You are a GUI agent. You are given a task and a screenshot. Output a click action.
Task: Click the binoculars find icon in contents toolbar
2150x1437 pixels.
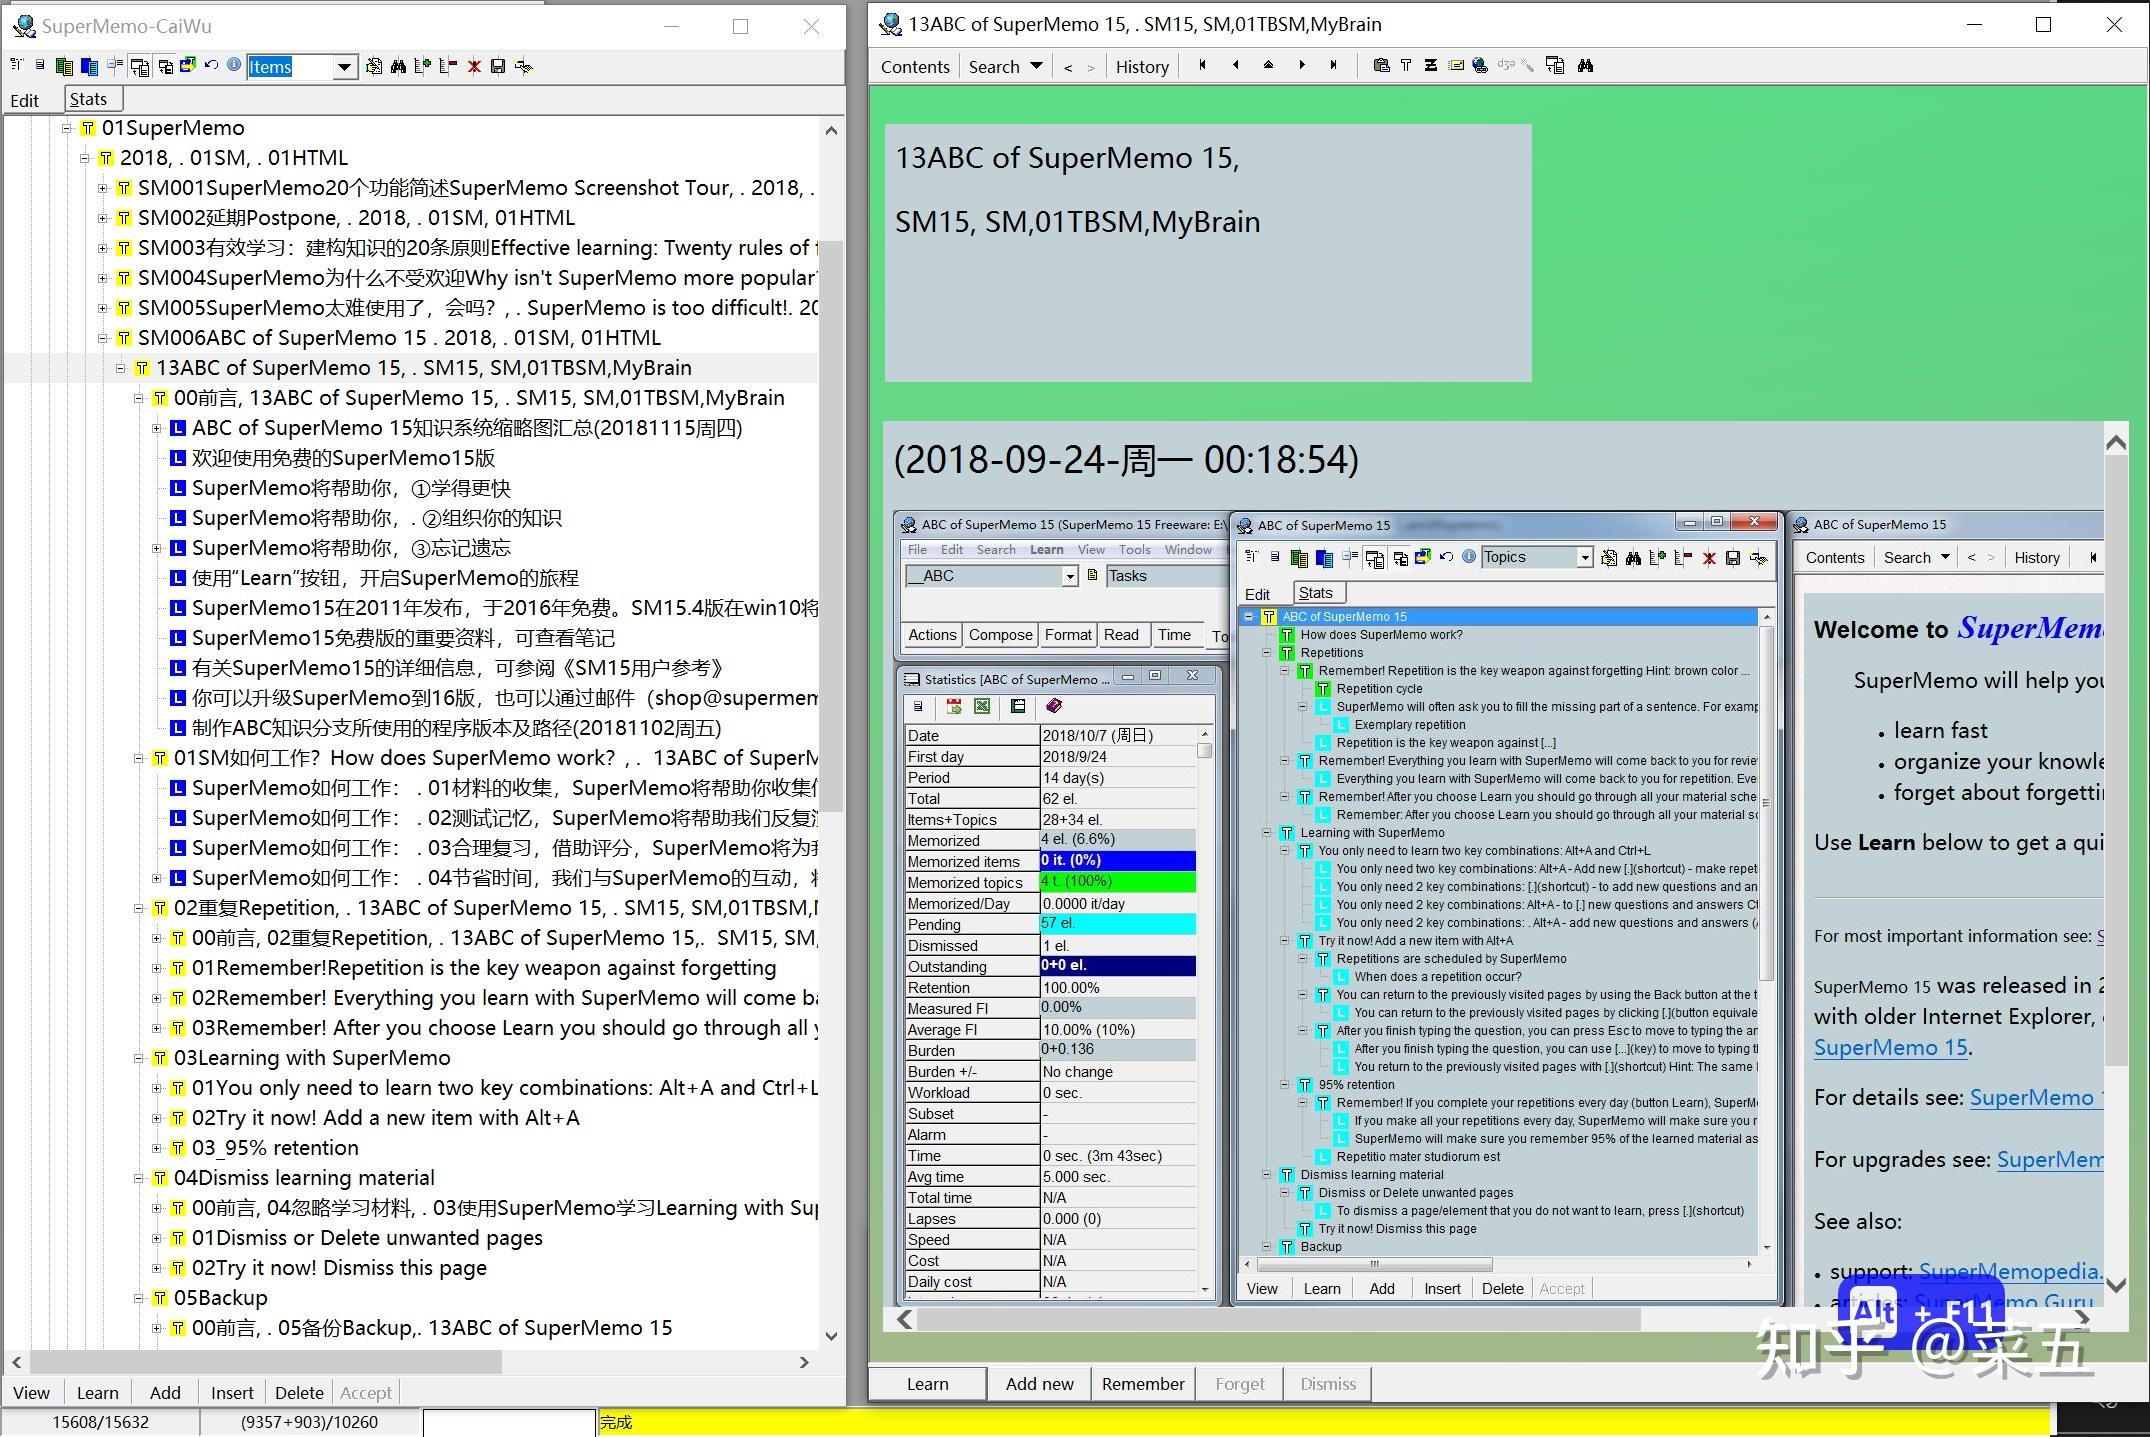tap(398, 66)
